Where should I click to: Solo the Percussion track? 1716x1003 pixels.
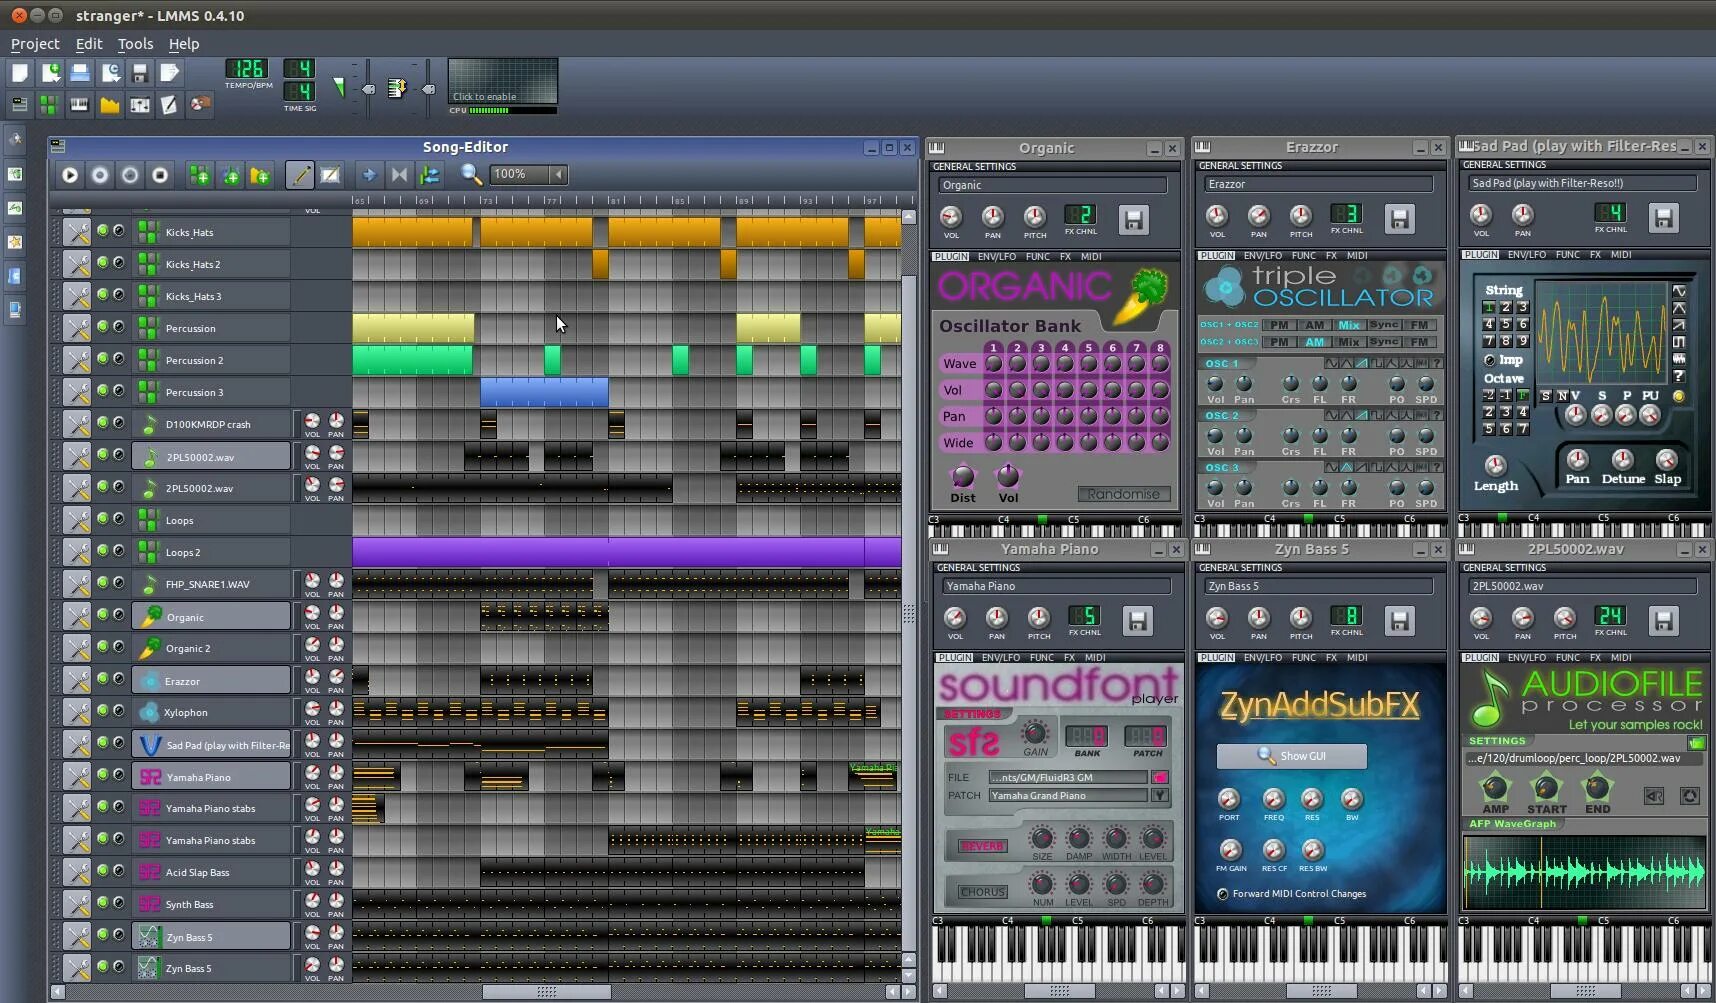118,327
